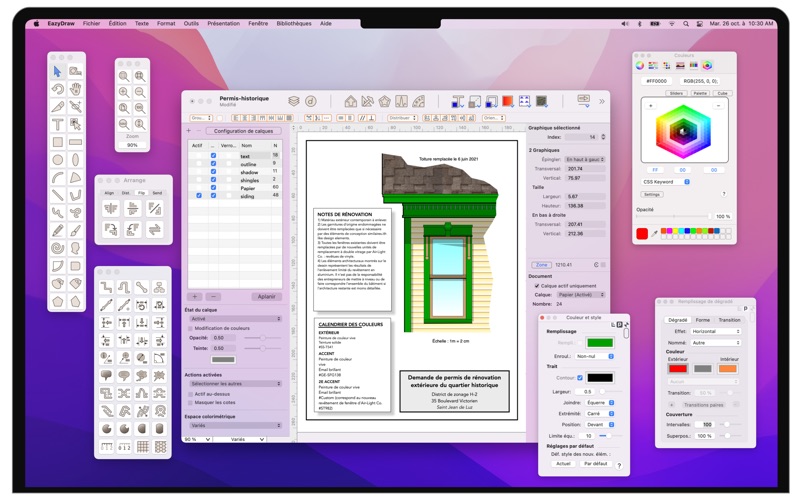This screenshot has height=500, width=800.
Task: Click the horizontal flip icon in Arrange
Action: (111, 208)
